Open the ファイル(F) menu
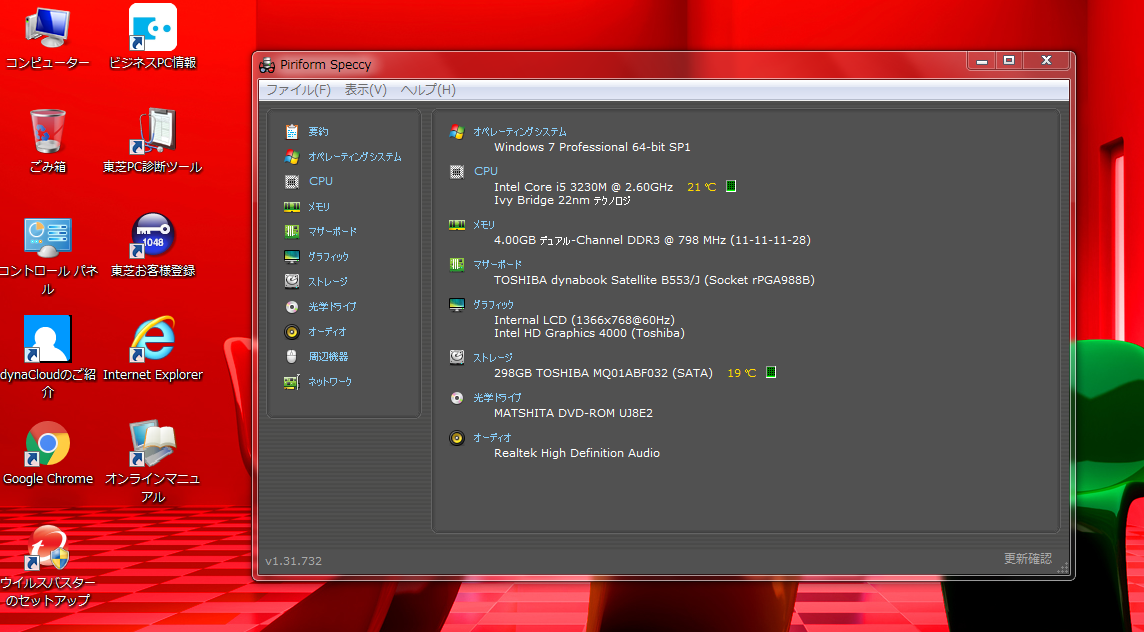The width and height of the screenshot is (1144, 632). click(298, 90)
